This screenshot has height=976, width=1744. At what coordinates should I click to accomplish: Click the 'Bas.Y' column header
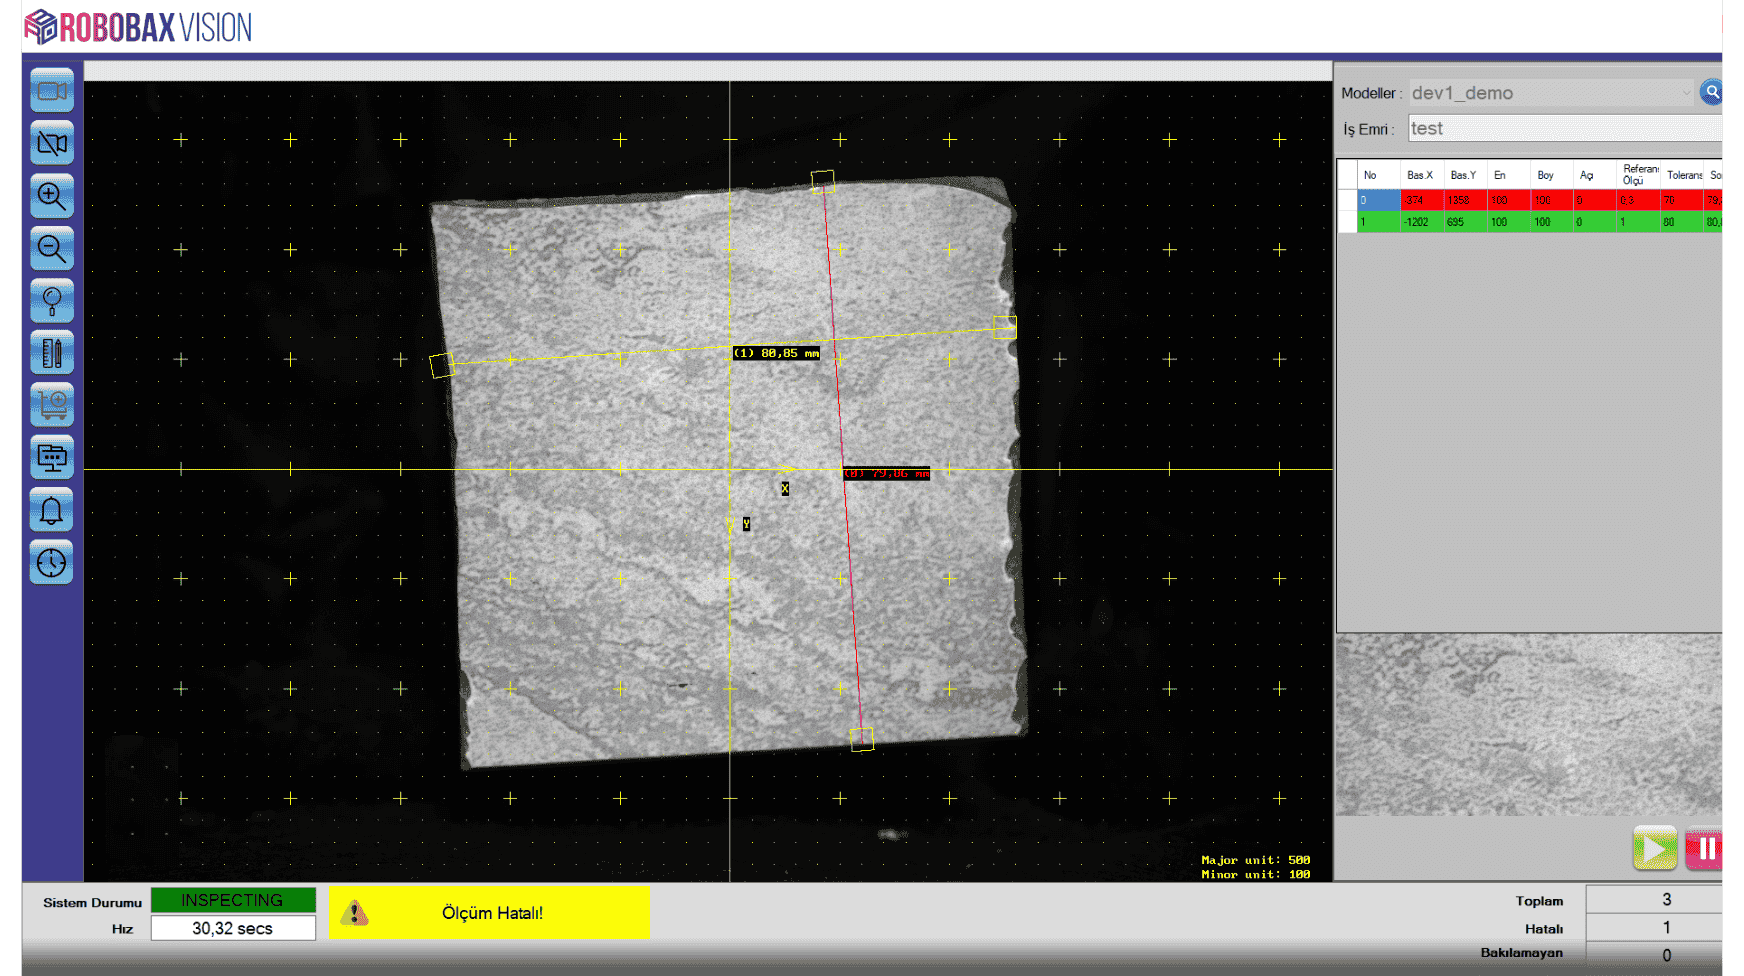pos(1465,175)
